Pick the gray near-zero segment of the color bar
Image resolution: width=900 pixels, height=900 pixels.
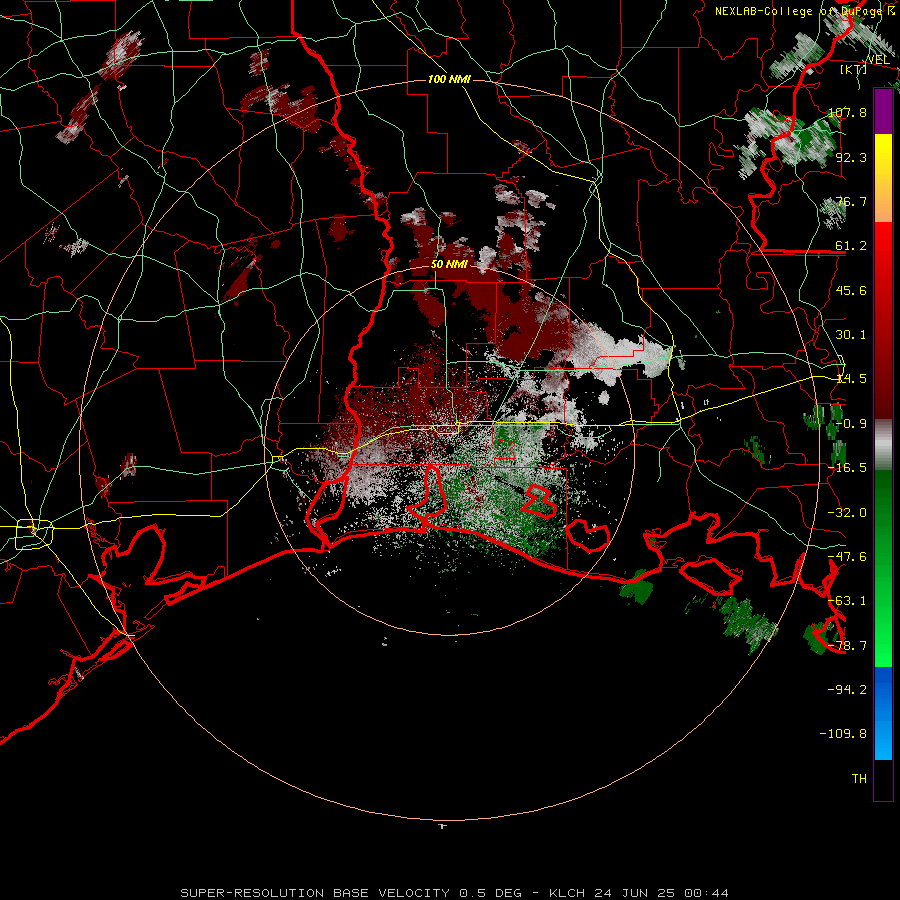click(883, 445)
